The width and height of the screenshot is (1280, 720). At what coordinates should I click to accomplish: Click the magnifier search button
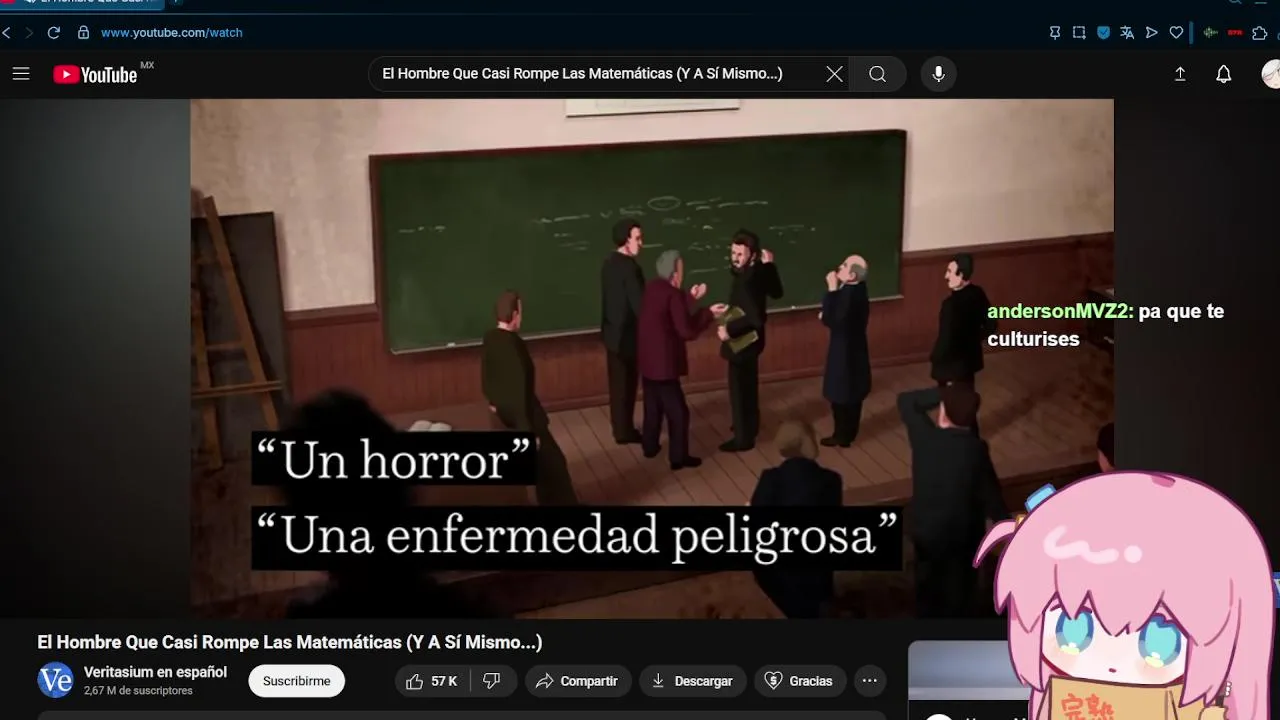(x=877, y=74)
